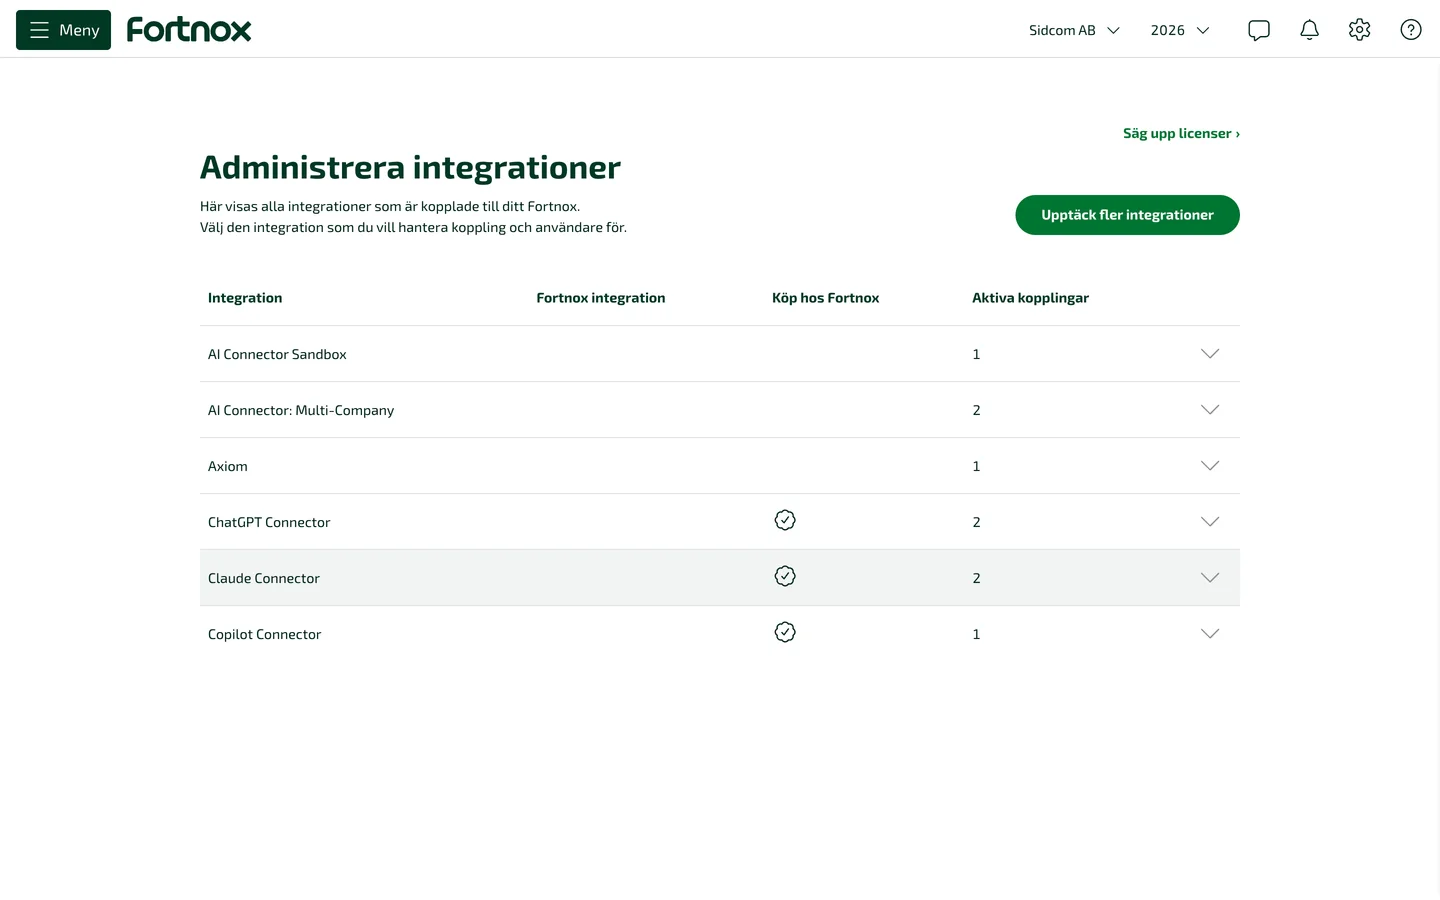Open the Meny hamburger menu
The image size is (1440, 900).
tap(63, 30)
